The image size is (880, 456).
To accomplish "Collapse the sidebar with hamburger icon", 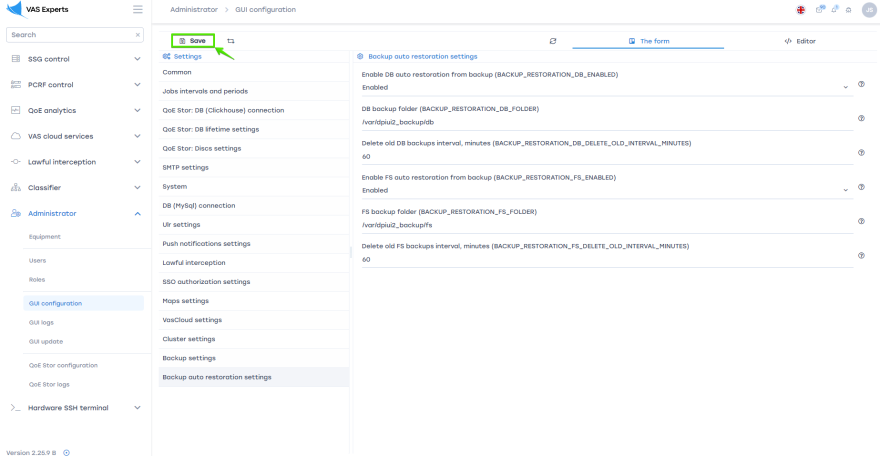I will point(137,9).
